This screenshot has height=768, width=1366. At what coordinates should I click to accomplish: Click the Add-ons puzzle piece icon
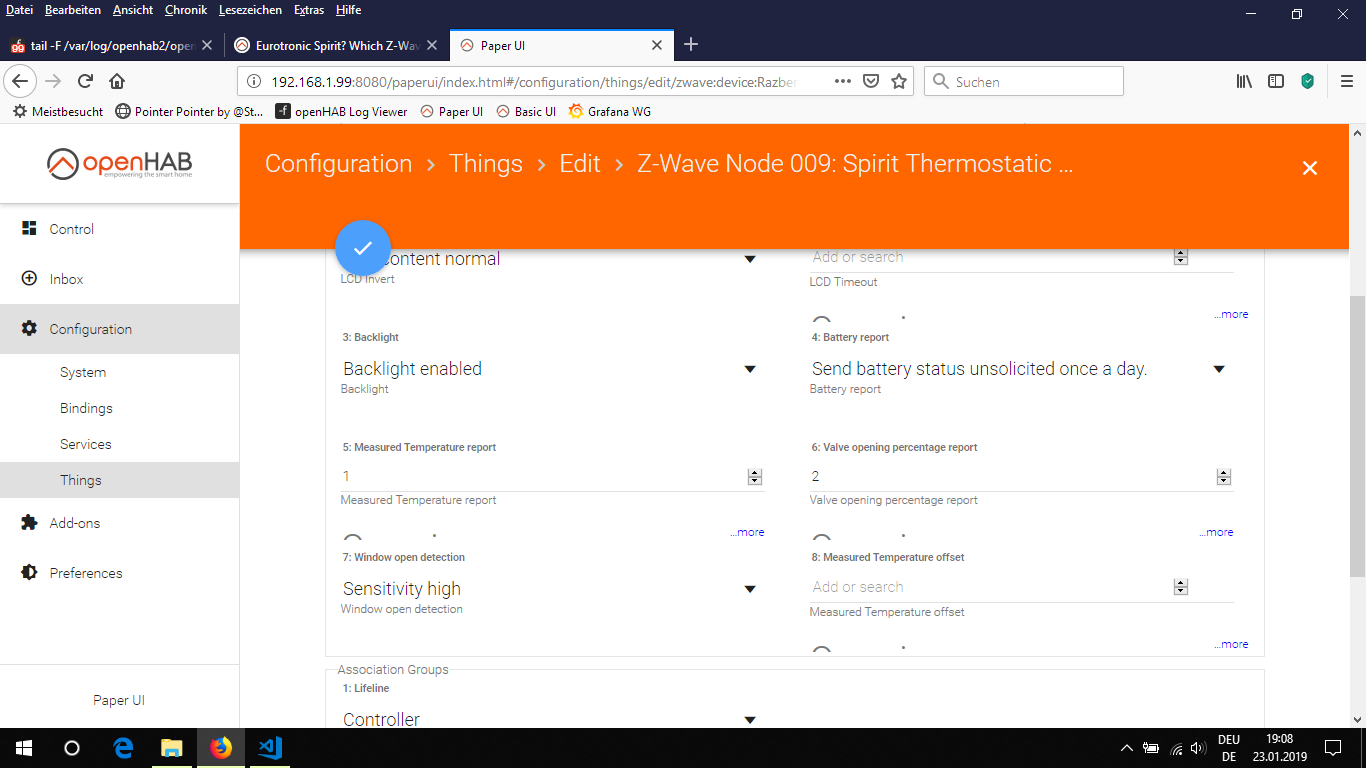29,523
